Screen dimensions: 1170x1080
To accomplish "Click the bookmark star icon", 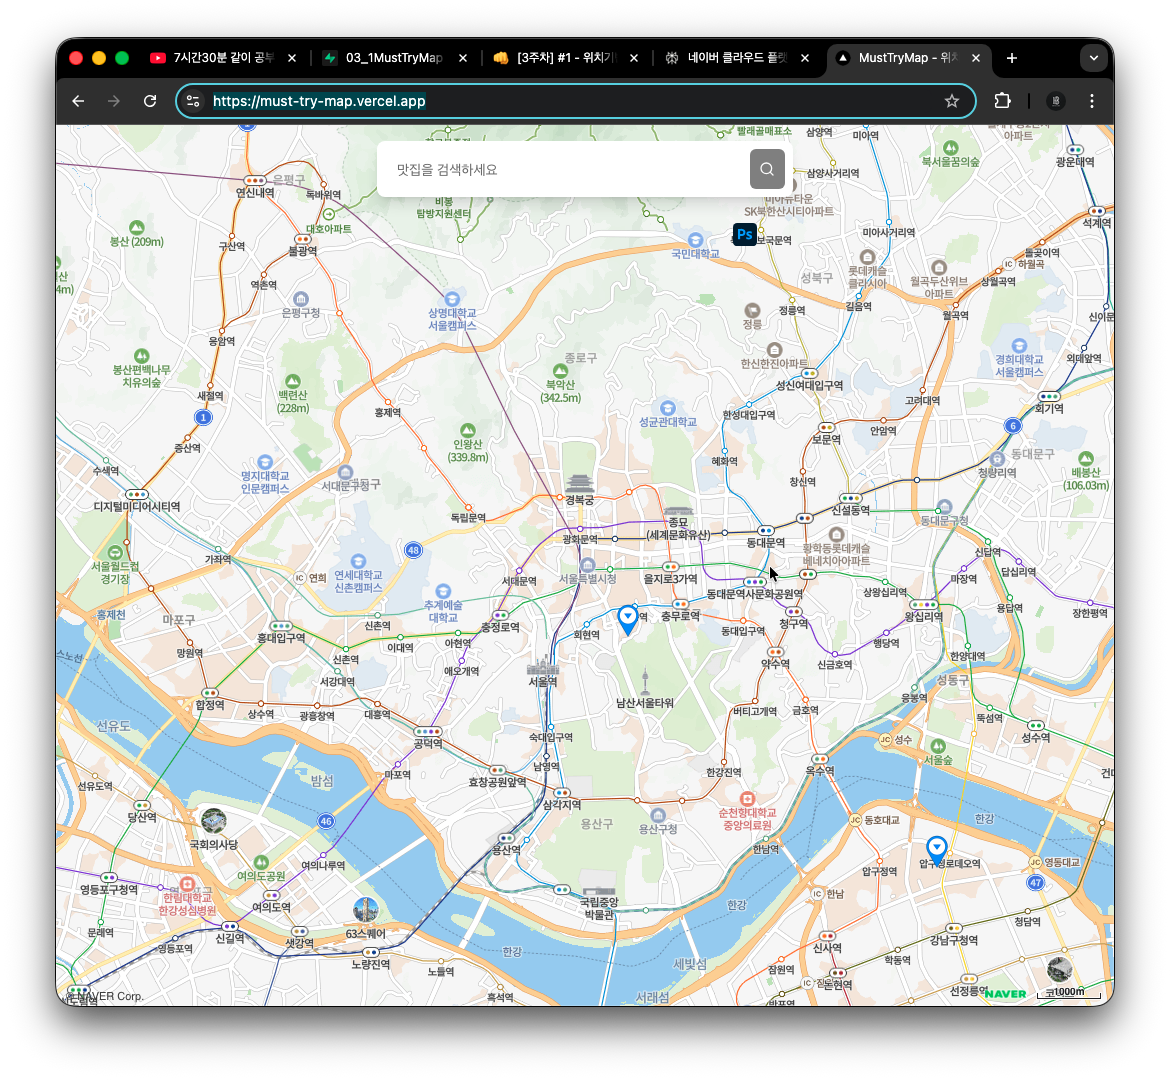I will pyautogui.click(x=952, y=101).
